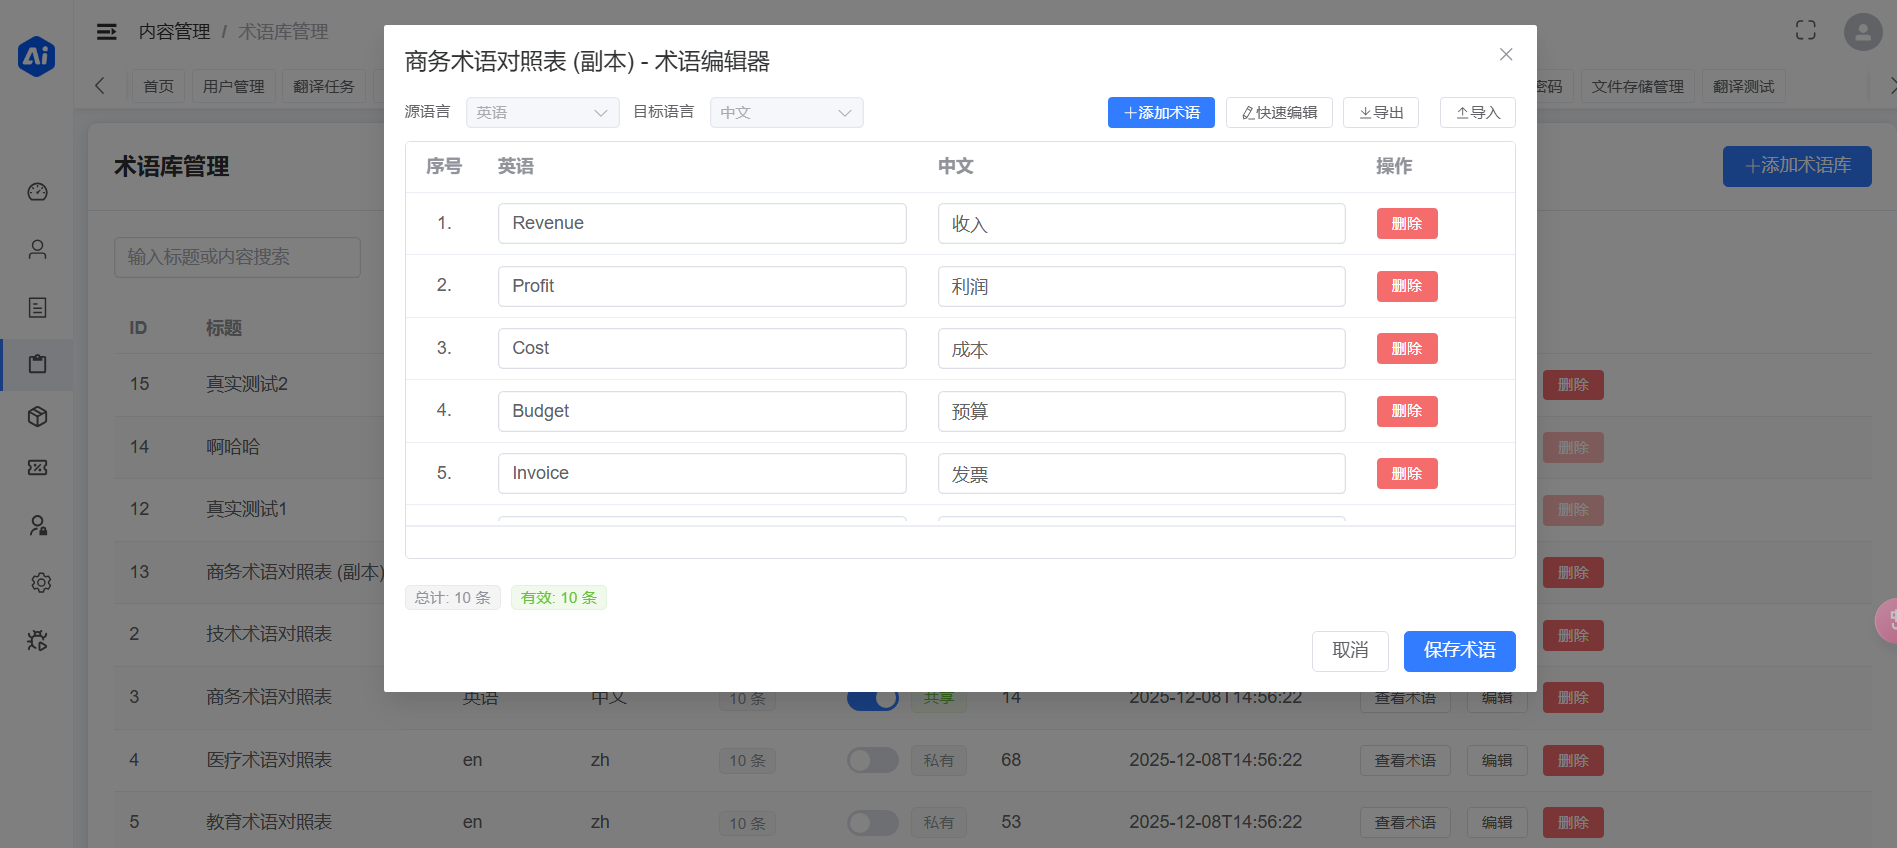The height and width of the screenshot is (848, 1897).
Task: Open the settings gear sidebar icon
Action: click(x=40, y=582)
